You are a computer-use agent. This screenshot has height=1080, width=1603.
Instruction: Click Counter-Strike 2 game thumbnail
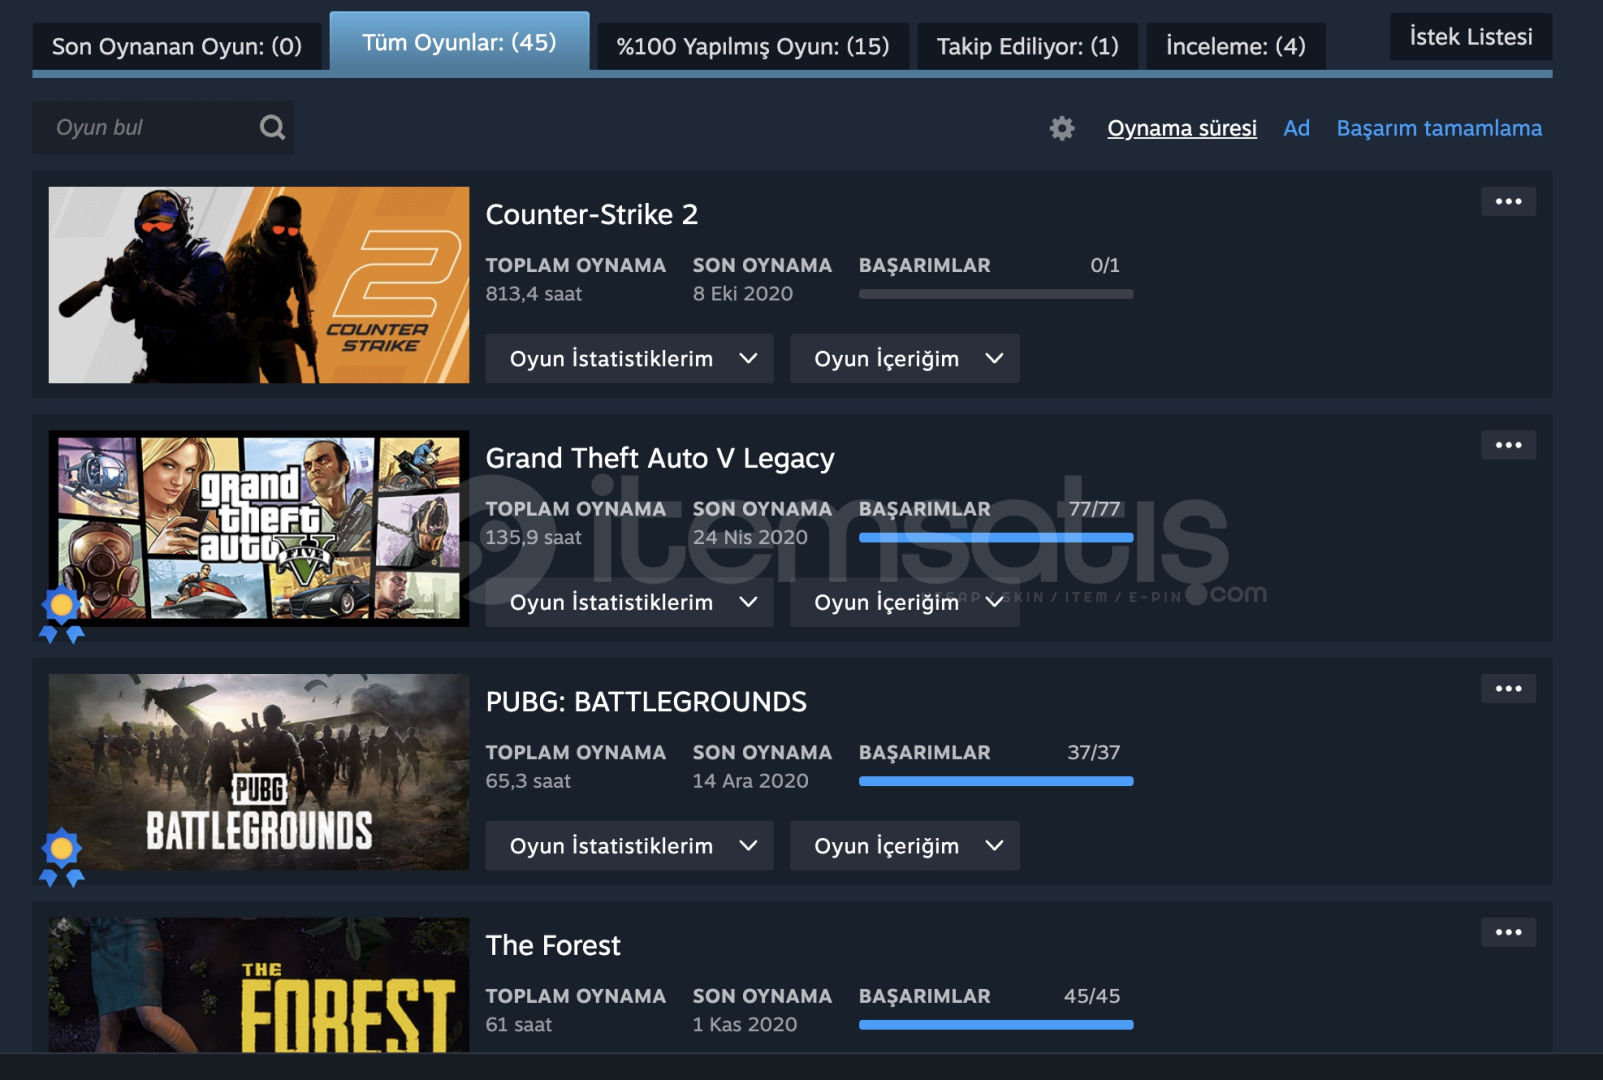click(x=259, y=285)
